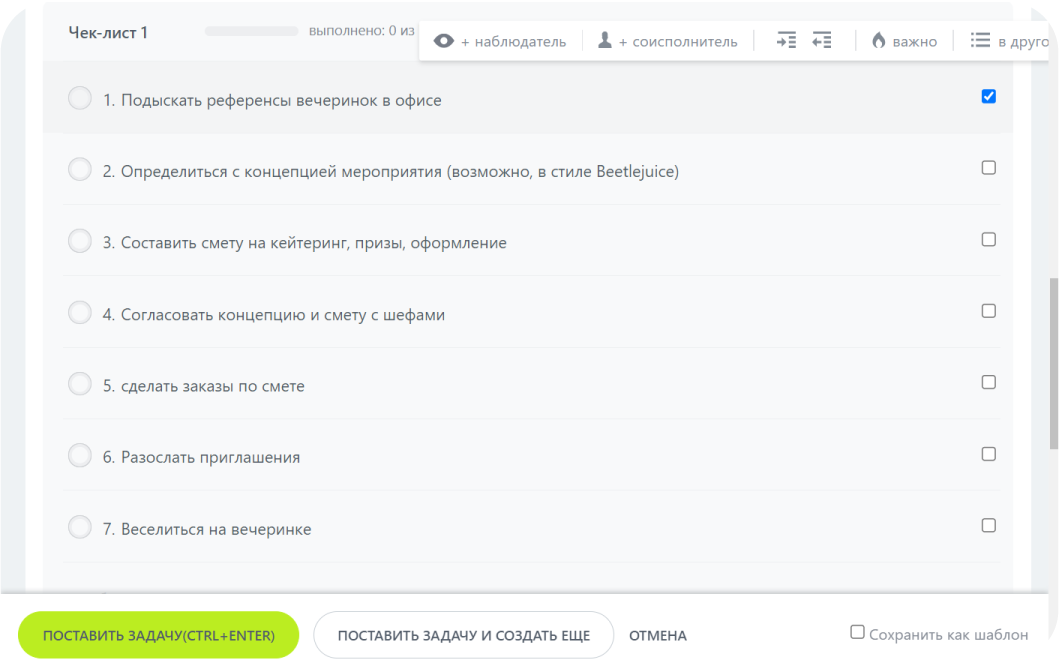
Task: Tick checkbox for item 6 'Разослать приглашения'
Action: (x=989, y=454)
